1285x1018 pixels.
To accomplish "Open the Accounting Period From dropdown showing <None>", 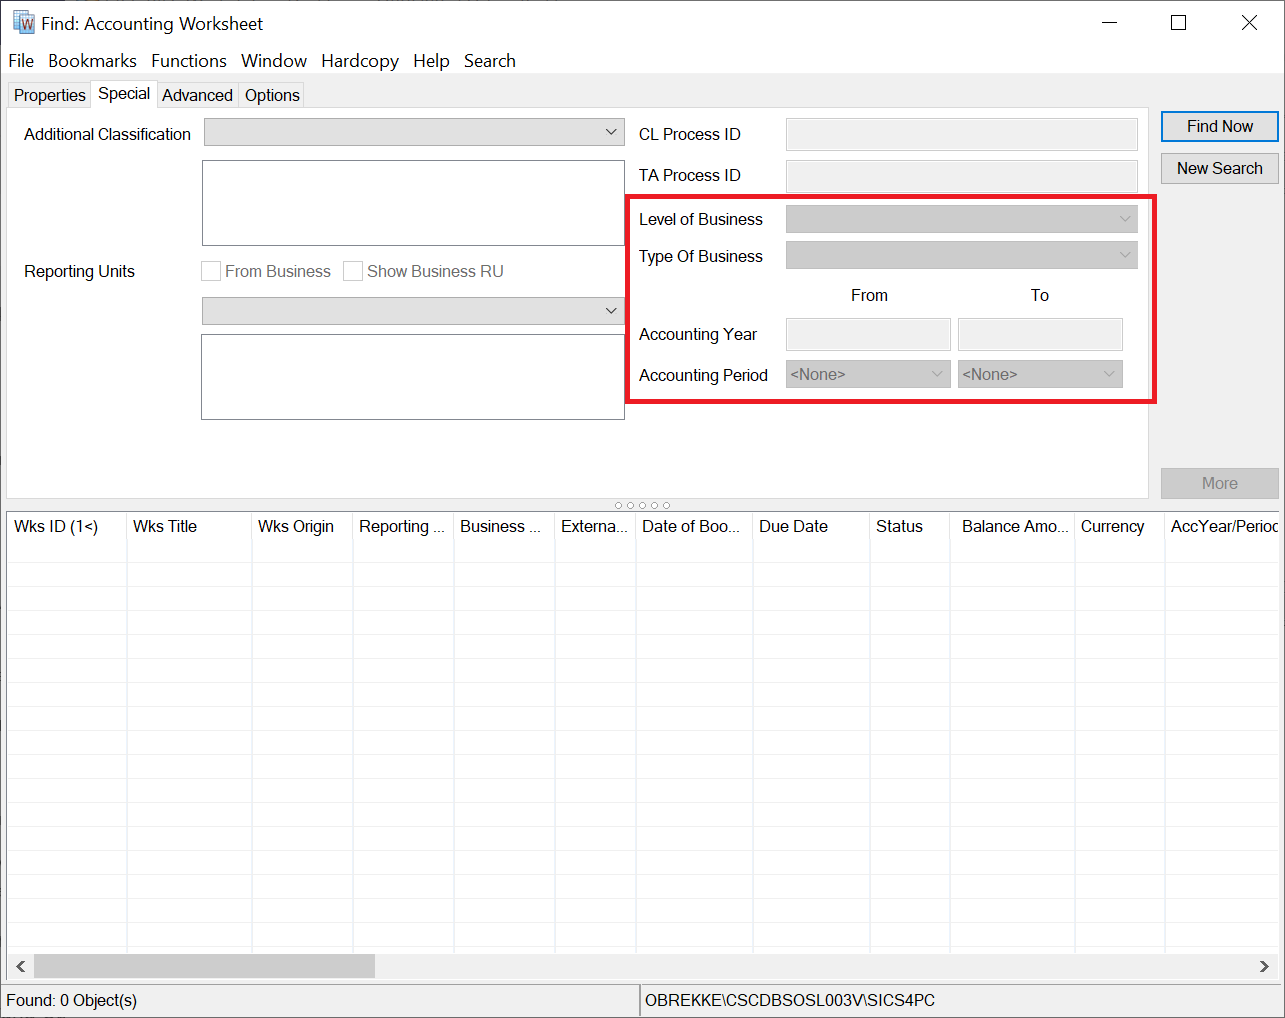I will (867, 374).
